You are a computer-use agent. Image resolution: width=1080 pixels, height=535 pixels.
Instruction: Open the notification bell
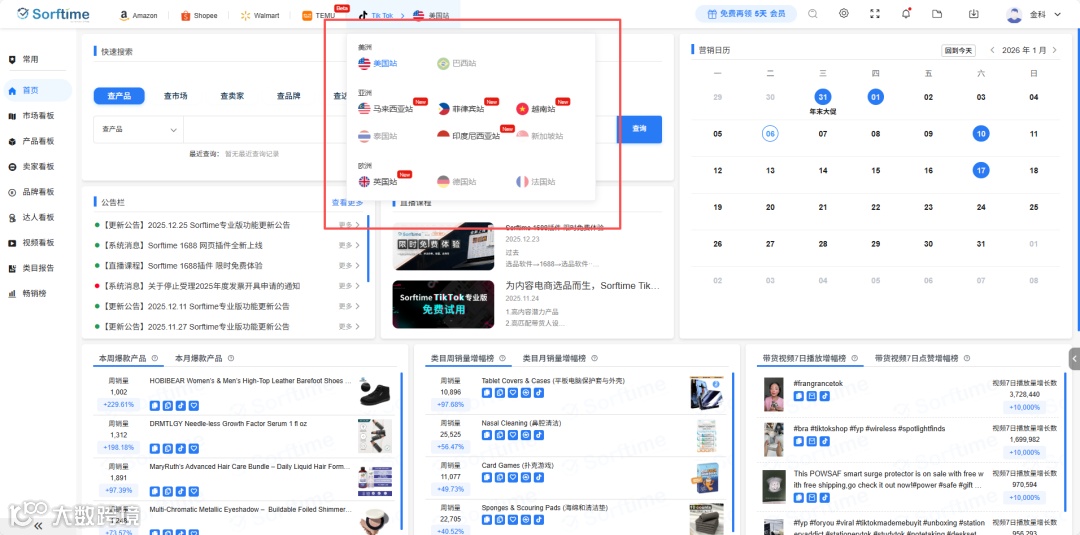(906, 14)
